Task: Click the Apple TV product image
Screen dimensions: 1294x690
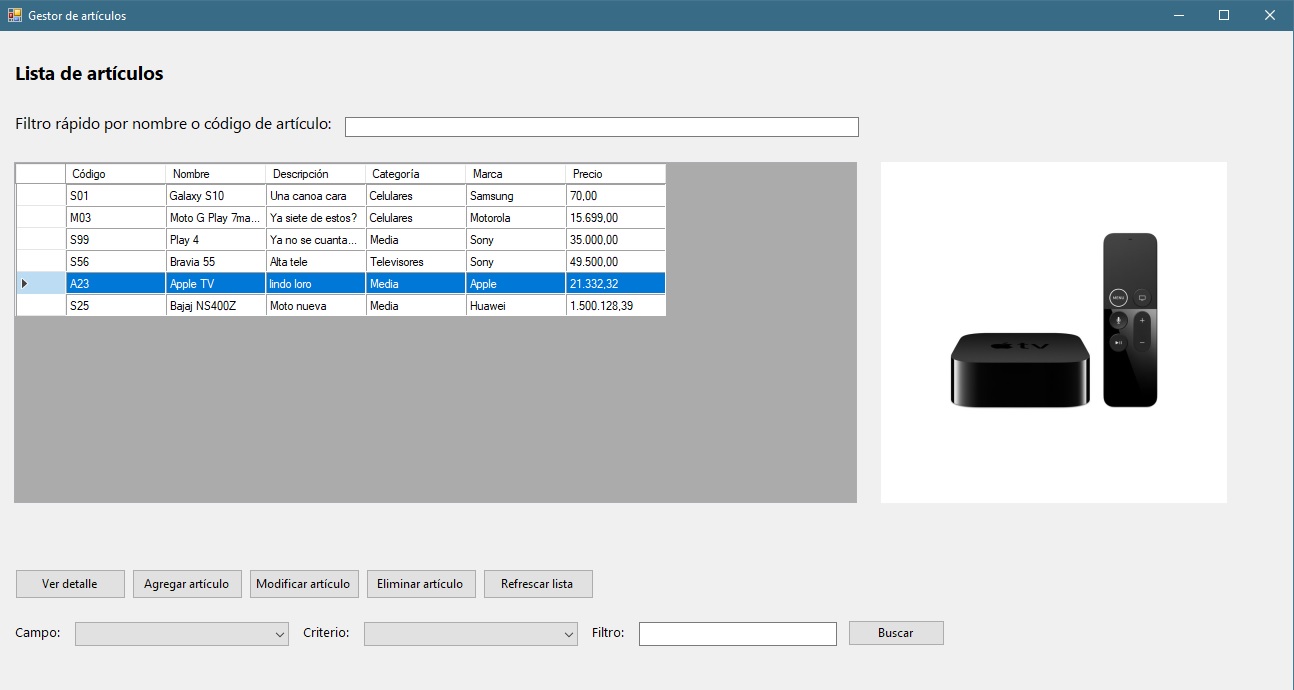Action: pos(1054,332)
